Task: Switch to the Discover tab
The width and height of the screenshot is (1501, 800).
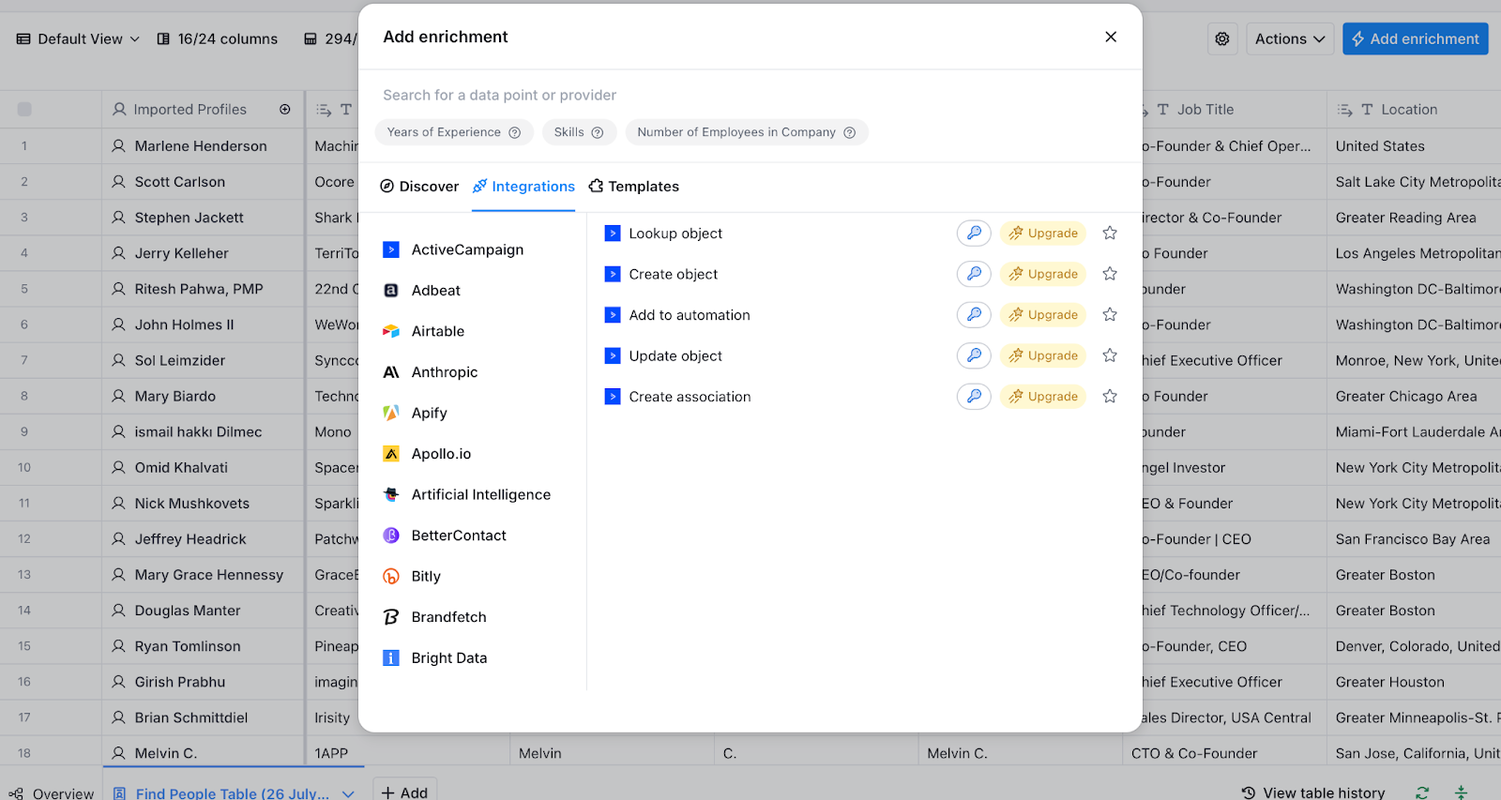Action: [419, 186]
